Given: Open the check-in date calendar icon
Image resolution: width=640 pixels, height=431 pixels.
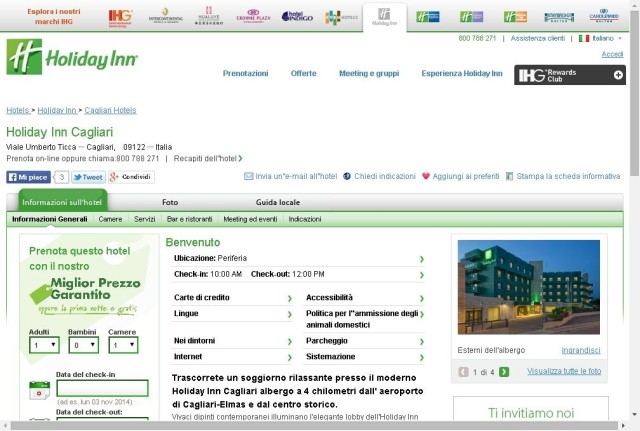Looking at the screenshot, I should (39, 390).
